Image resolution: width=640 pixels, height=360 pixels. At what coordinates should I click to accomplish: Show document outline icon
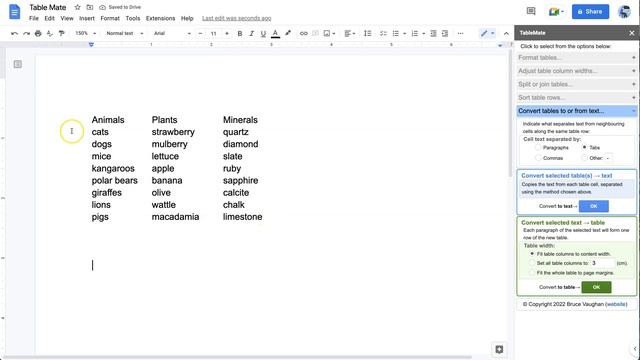18,64
